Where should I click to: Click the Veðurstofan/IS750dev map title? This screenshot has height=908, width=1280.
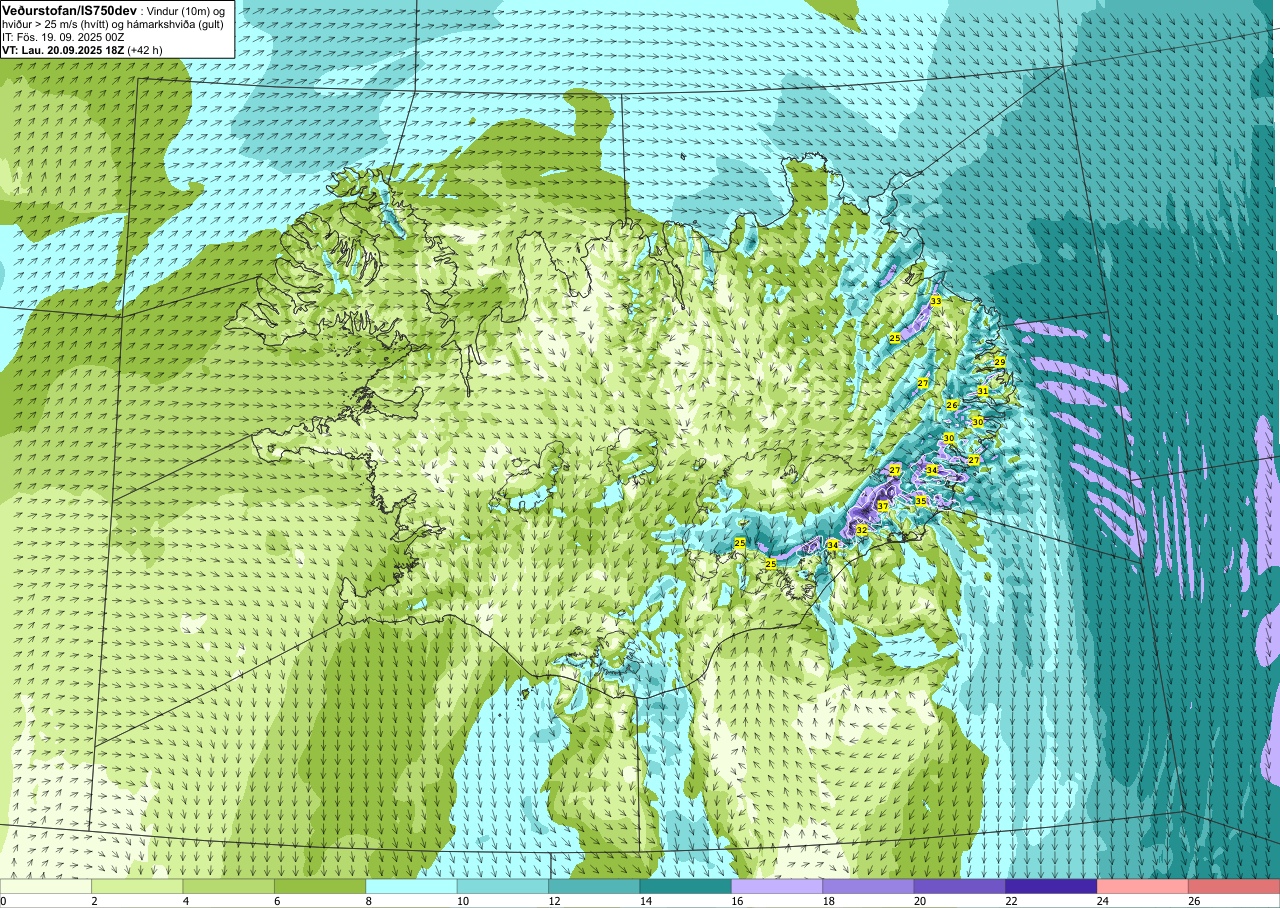click(x=67, y=10)
